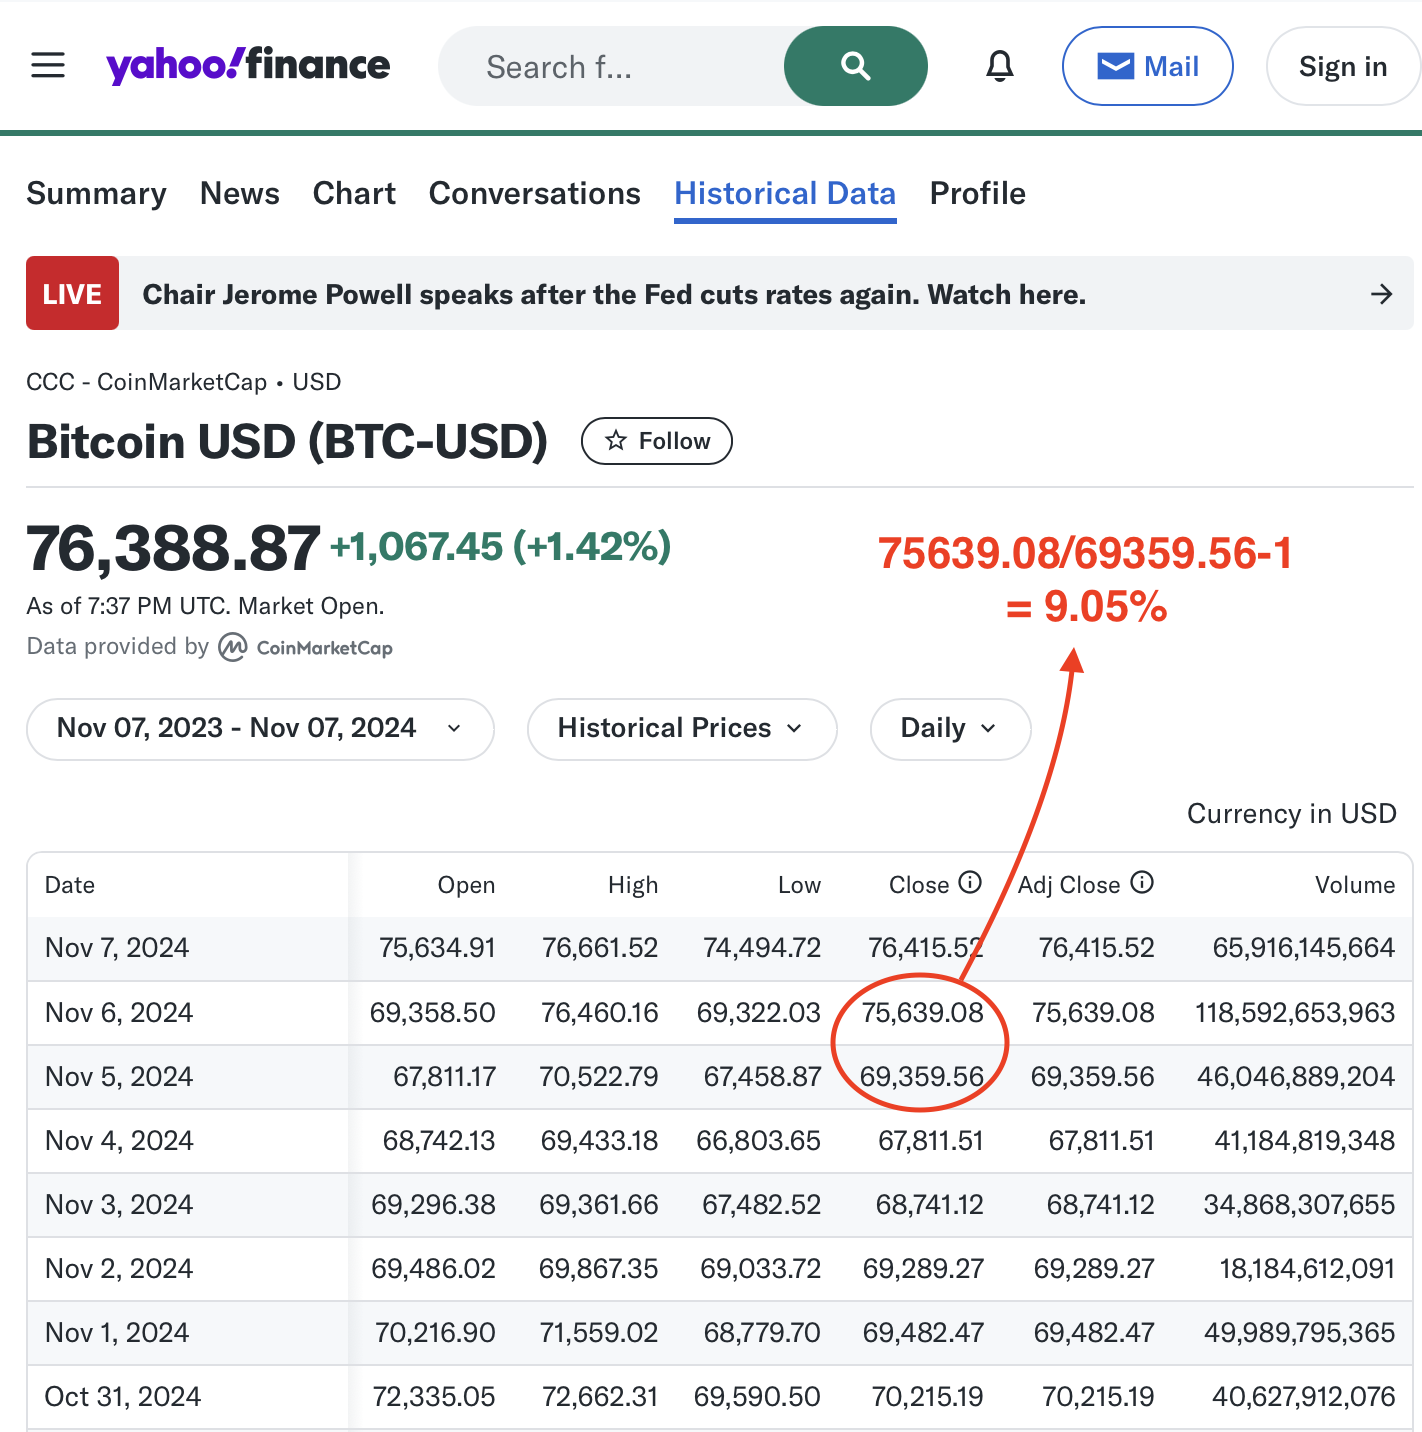This screenshot has height=1432, width=1422.
Task: Click the arrow on the live banner
Action: 1382,294
